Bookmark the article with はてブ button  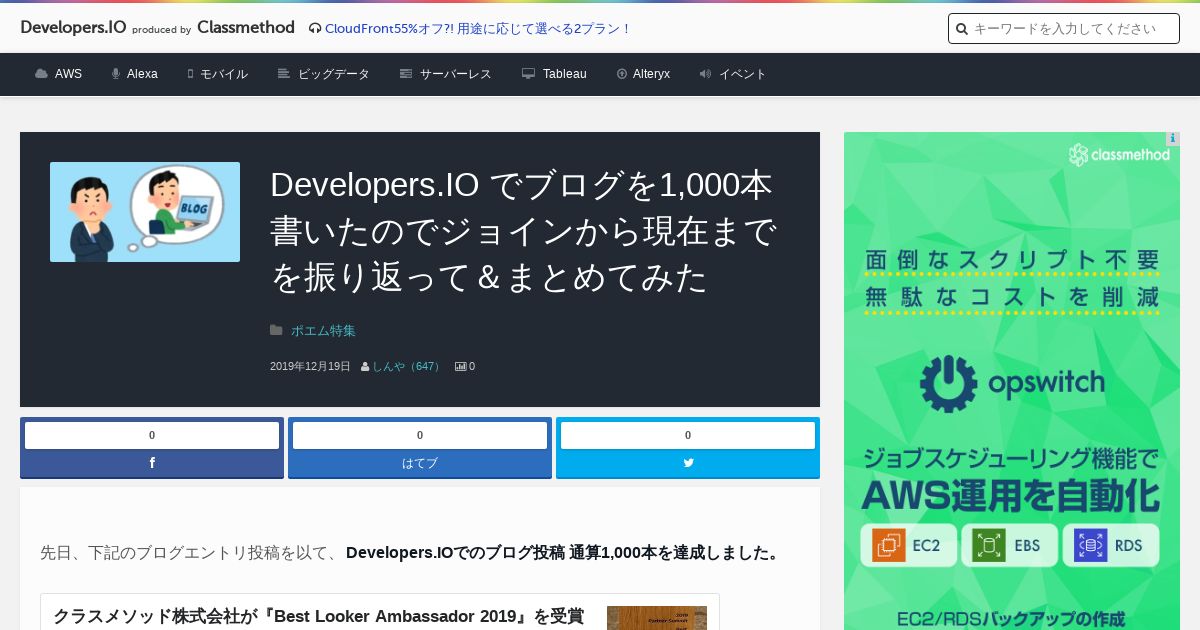[x=420, y=463]
